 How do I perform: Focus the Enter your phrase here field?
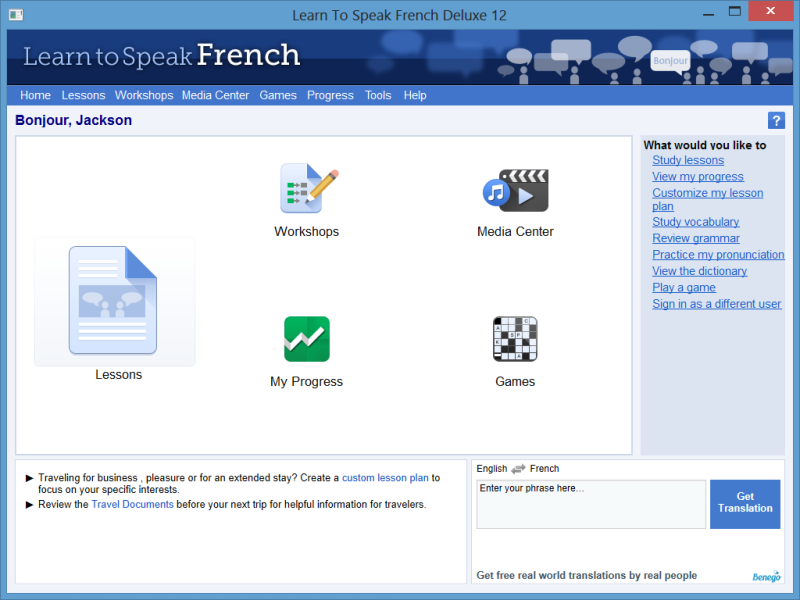tap(591, 504)
